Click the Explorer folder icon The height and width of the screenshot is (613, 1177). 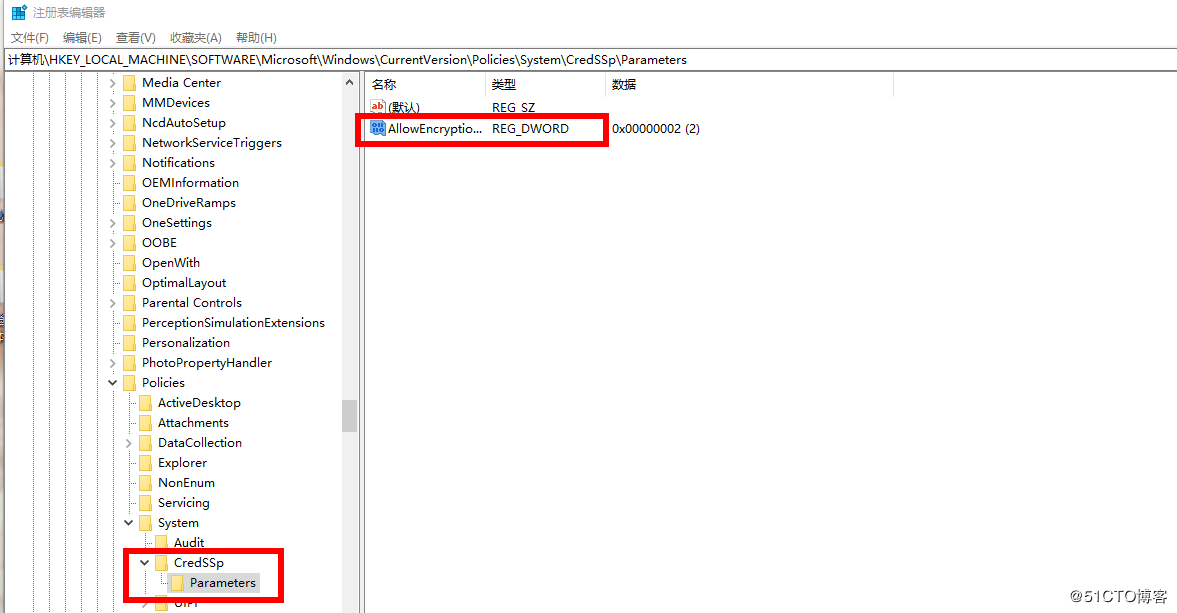(x=145, y=463)
